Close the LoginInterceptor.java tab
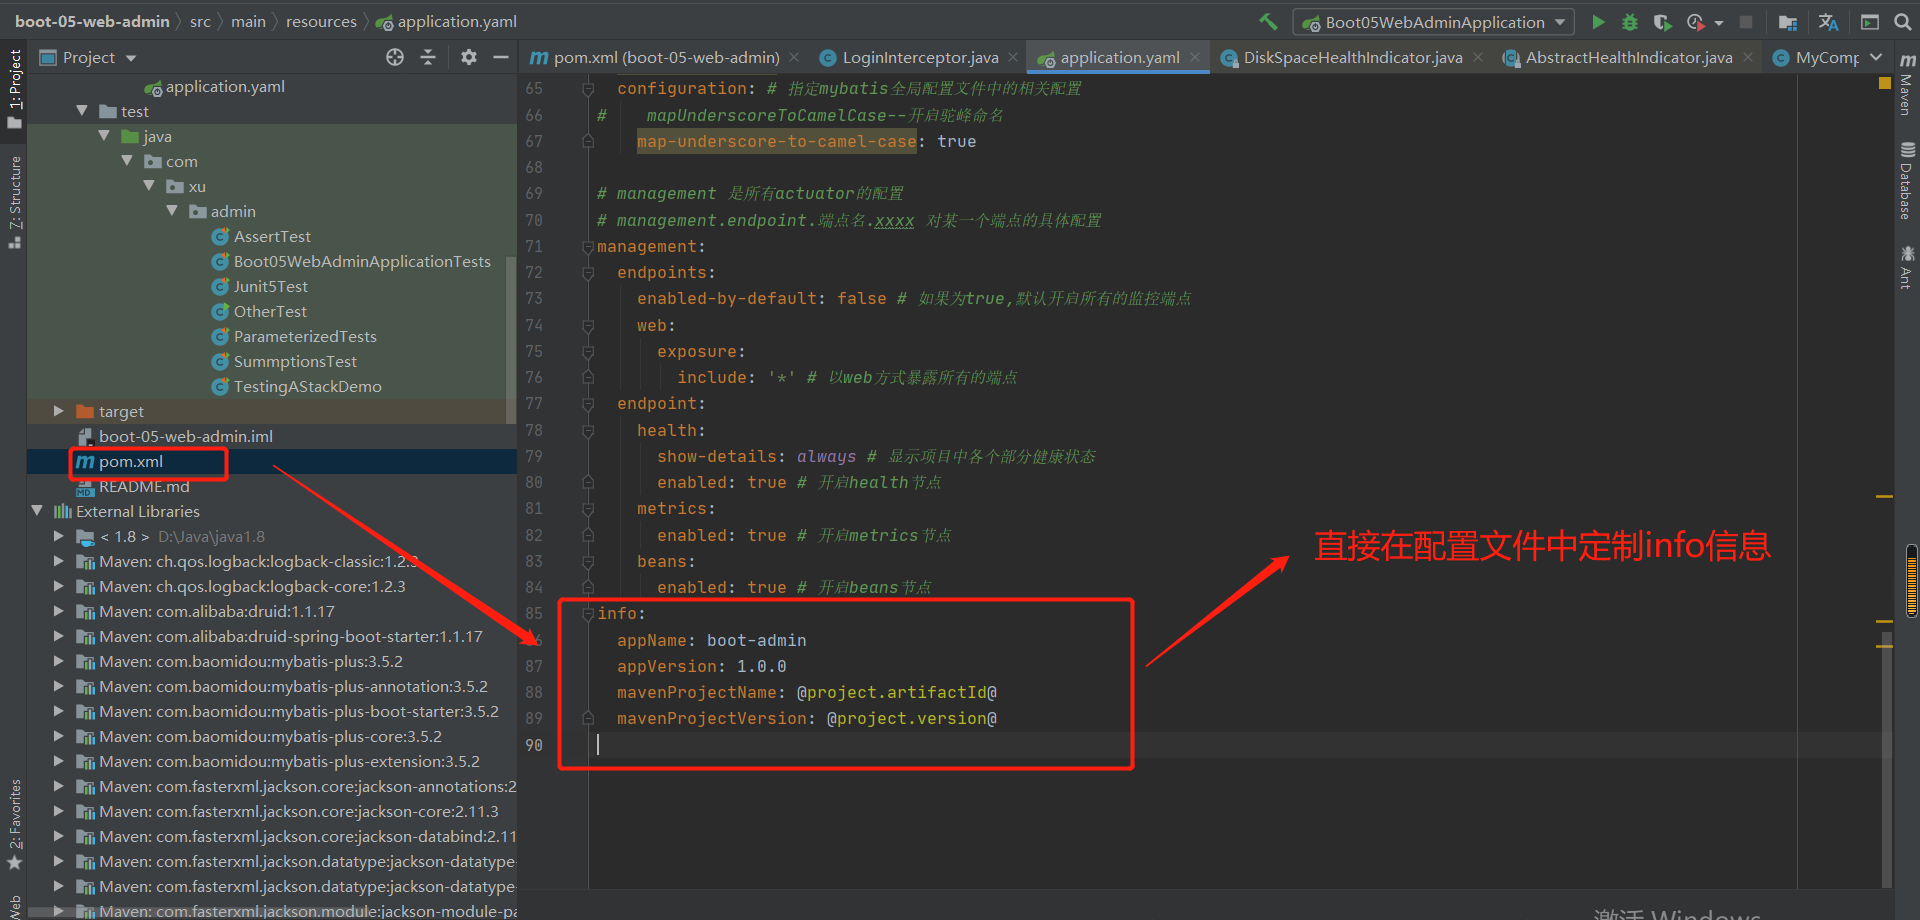Image resolution: width=1920 pixels, height=920 pixels. [x=1013, y=58]
